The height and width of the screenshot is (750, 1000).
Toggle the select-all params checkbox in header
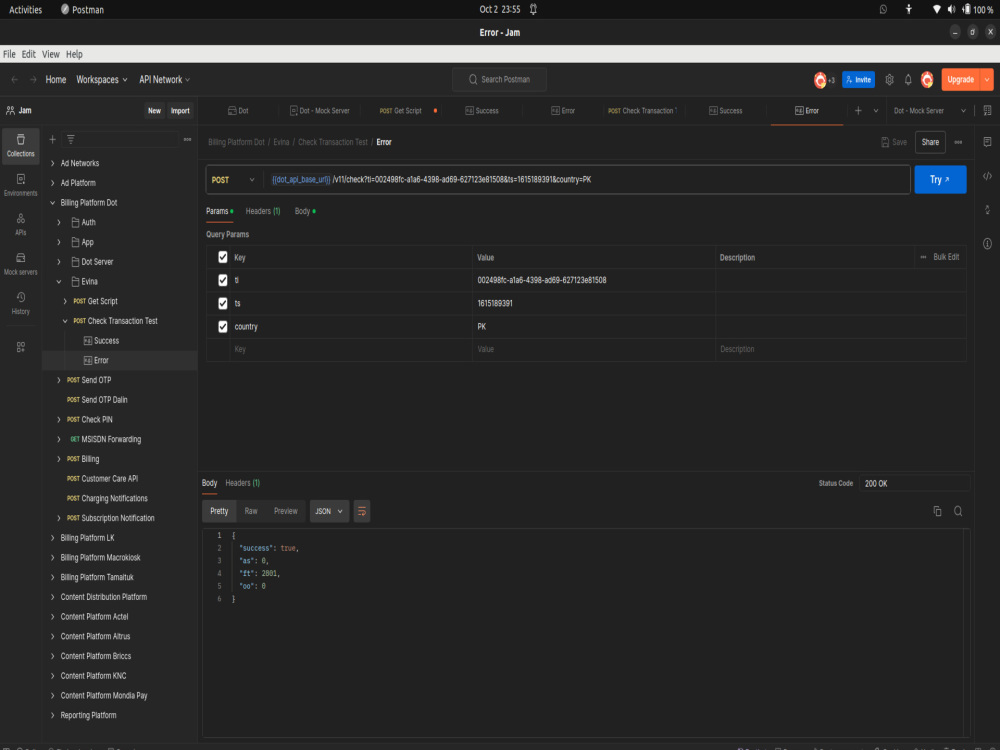[x=223, y=257]
